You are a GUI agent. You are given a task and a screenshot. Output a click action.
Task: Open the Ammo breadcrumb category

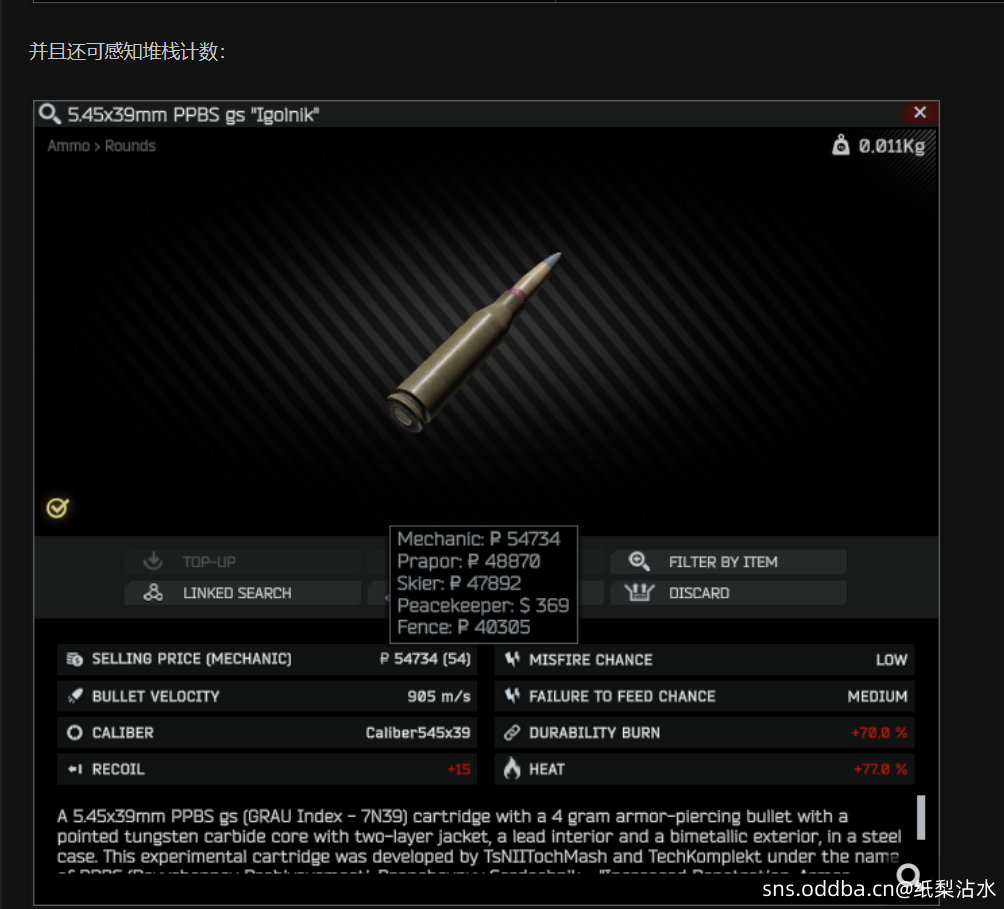[x=69, y=146]
